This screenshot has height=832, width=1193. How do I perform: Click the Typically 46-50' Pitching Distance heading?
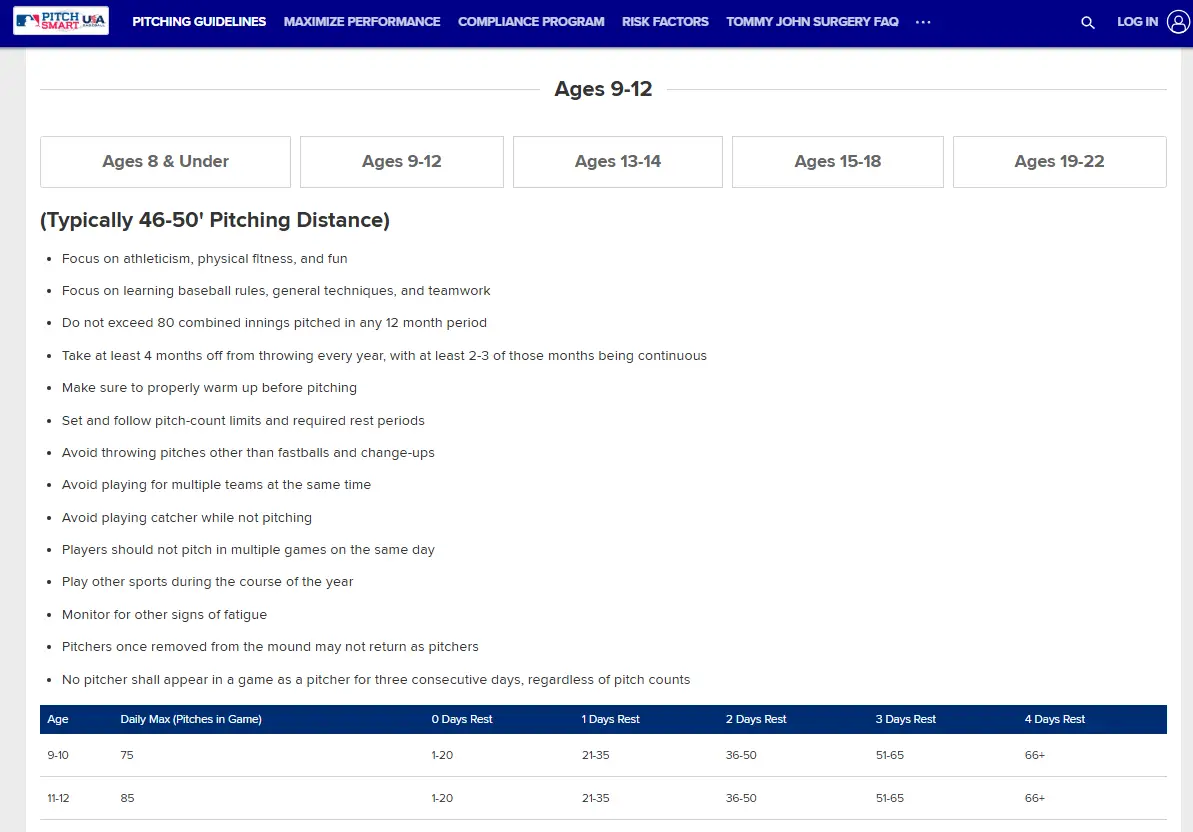215,221
